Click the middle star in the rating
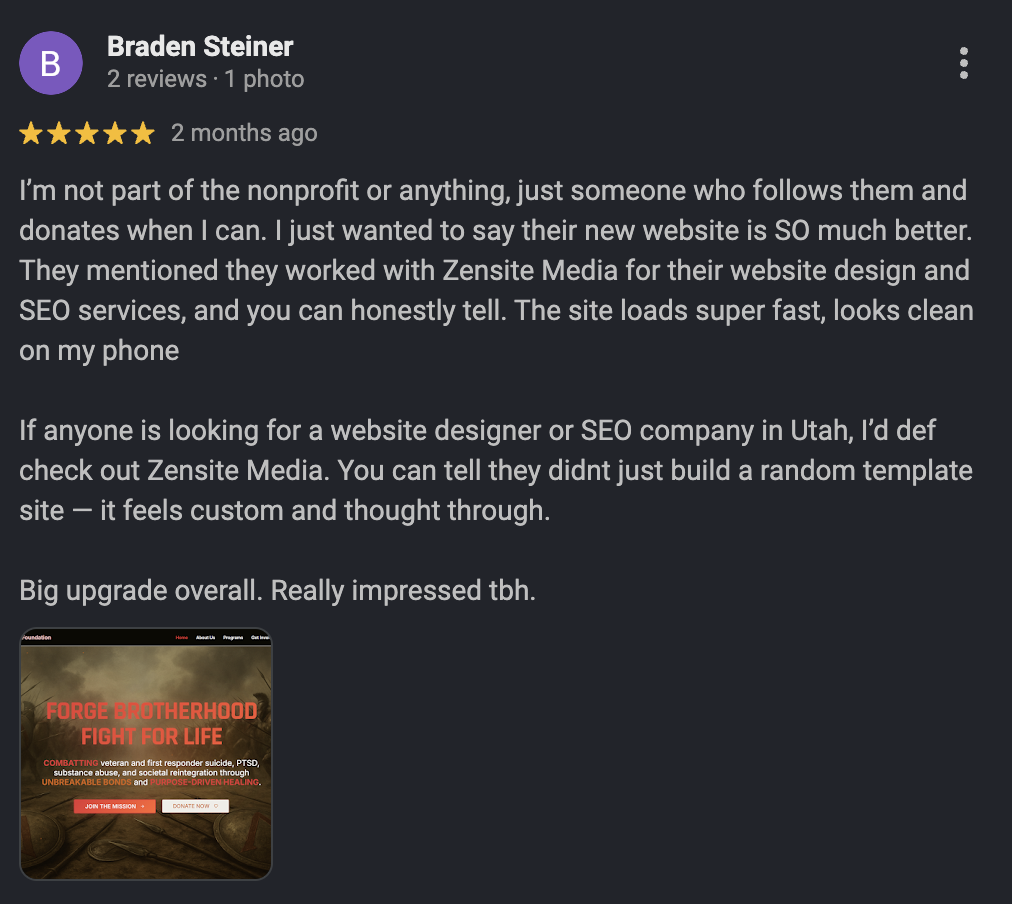The height and width of the screenshot is (904, 1012). (x=87, y=132)
